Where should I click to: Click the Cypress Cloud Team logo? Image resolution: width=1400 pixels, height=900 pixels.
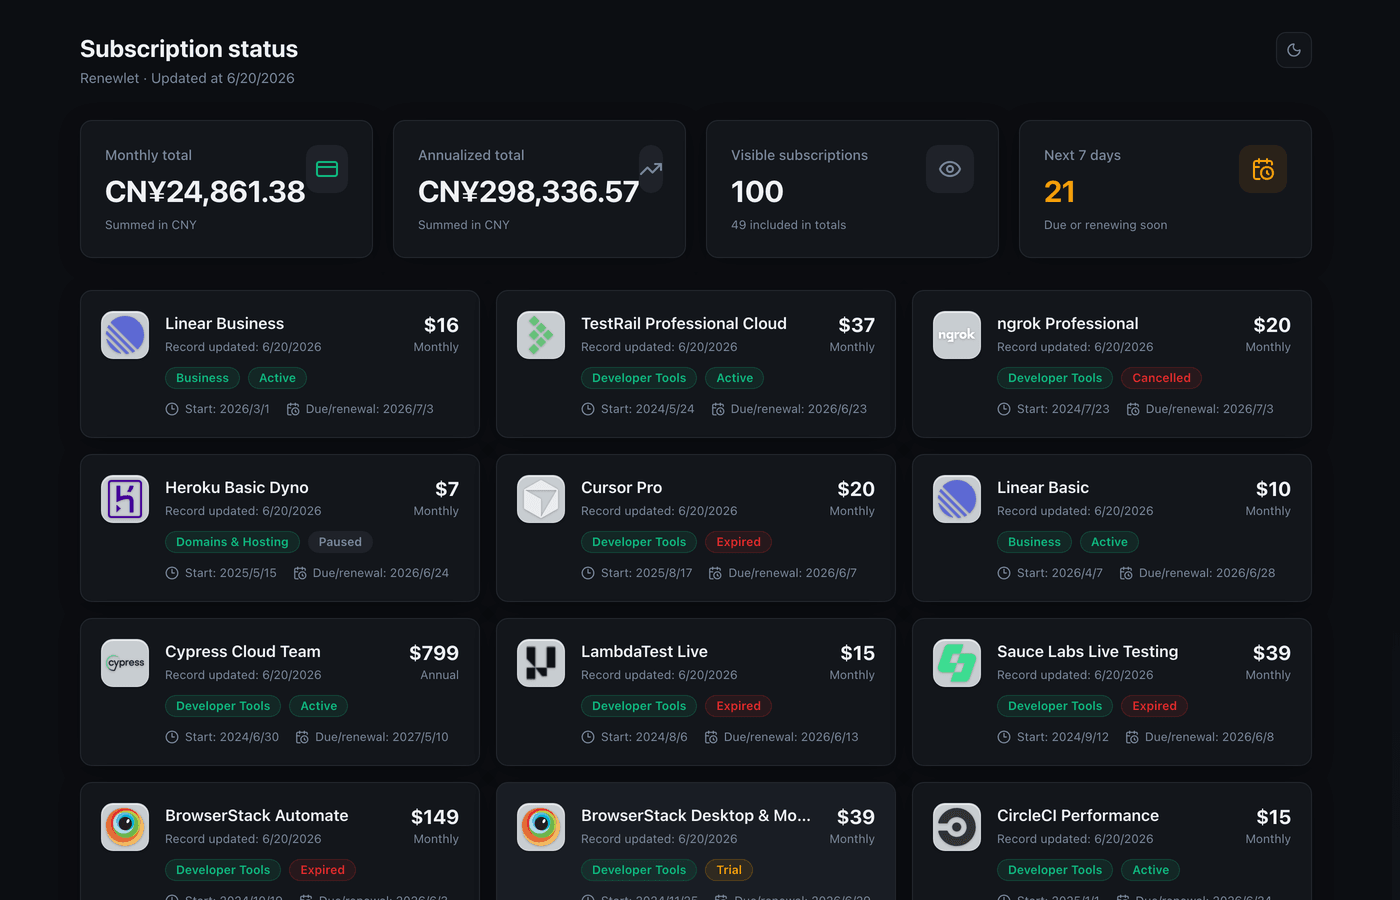(125, 663)
